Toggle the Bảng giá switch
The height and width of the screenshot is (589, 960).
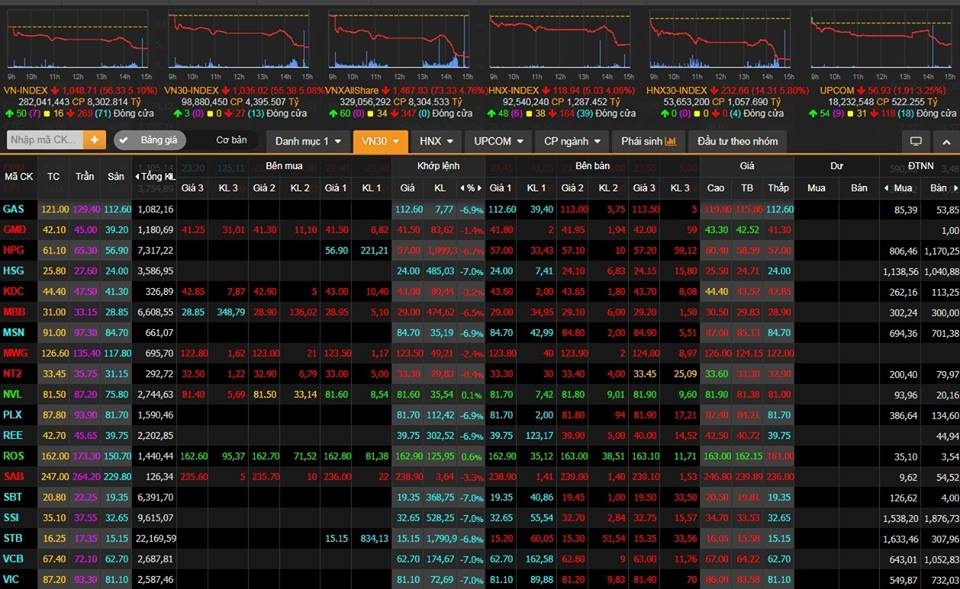(x=150, y=140)
